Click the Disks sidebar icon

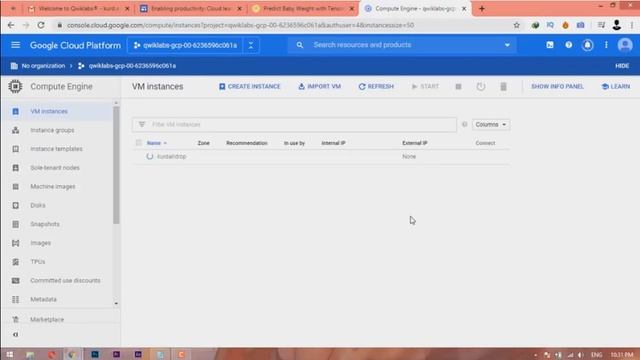(x=16, y=205)
